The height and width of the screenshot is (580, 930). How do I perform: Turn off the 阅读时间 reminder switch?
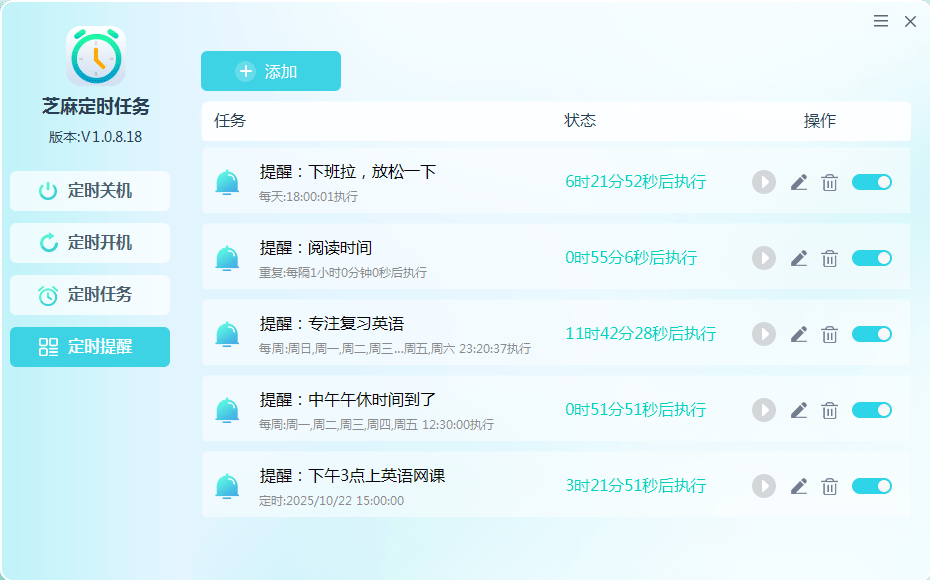pos(871,257)
